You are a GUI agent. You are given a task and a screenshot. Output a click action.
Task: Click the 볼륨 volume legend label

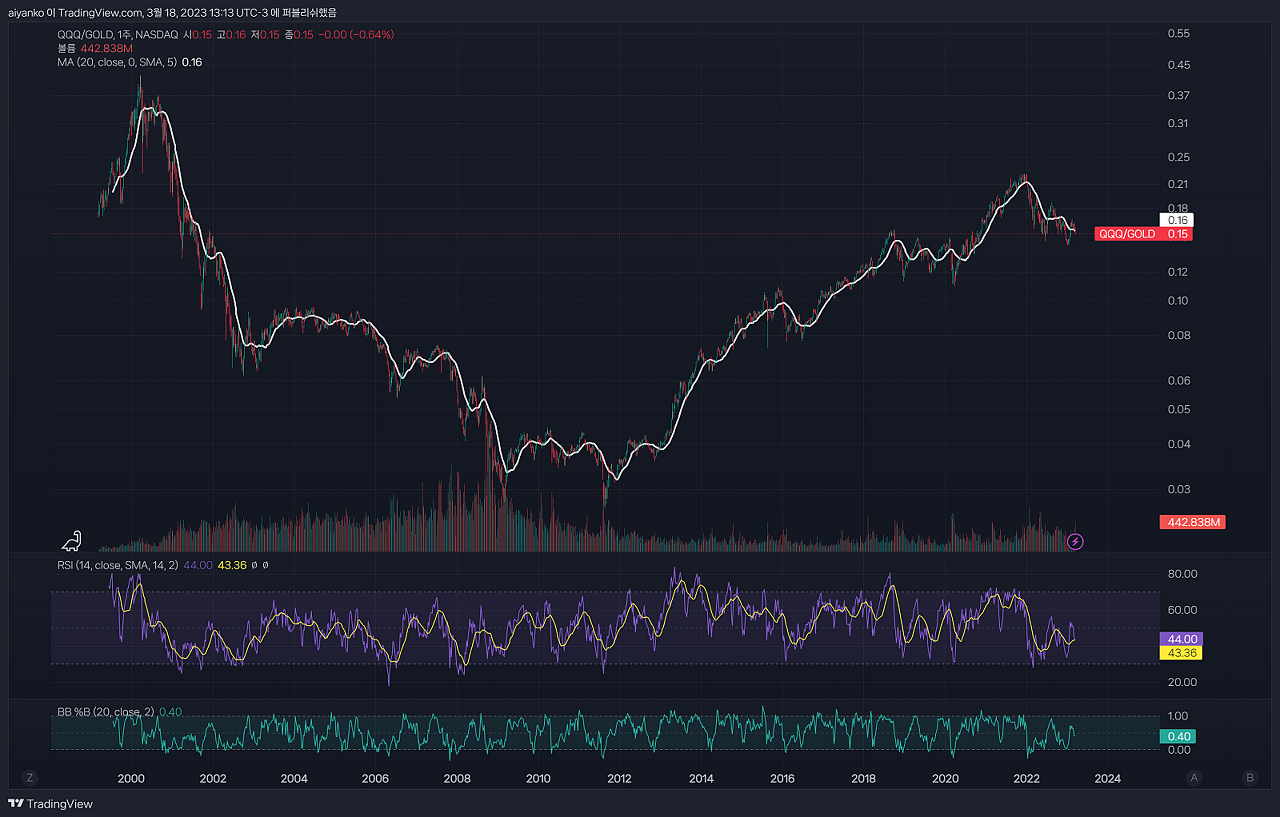coord(66,48)
